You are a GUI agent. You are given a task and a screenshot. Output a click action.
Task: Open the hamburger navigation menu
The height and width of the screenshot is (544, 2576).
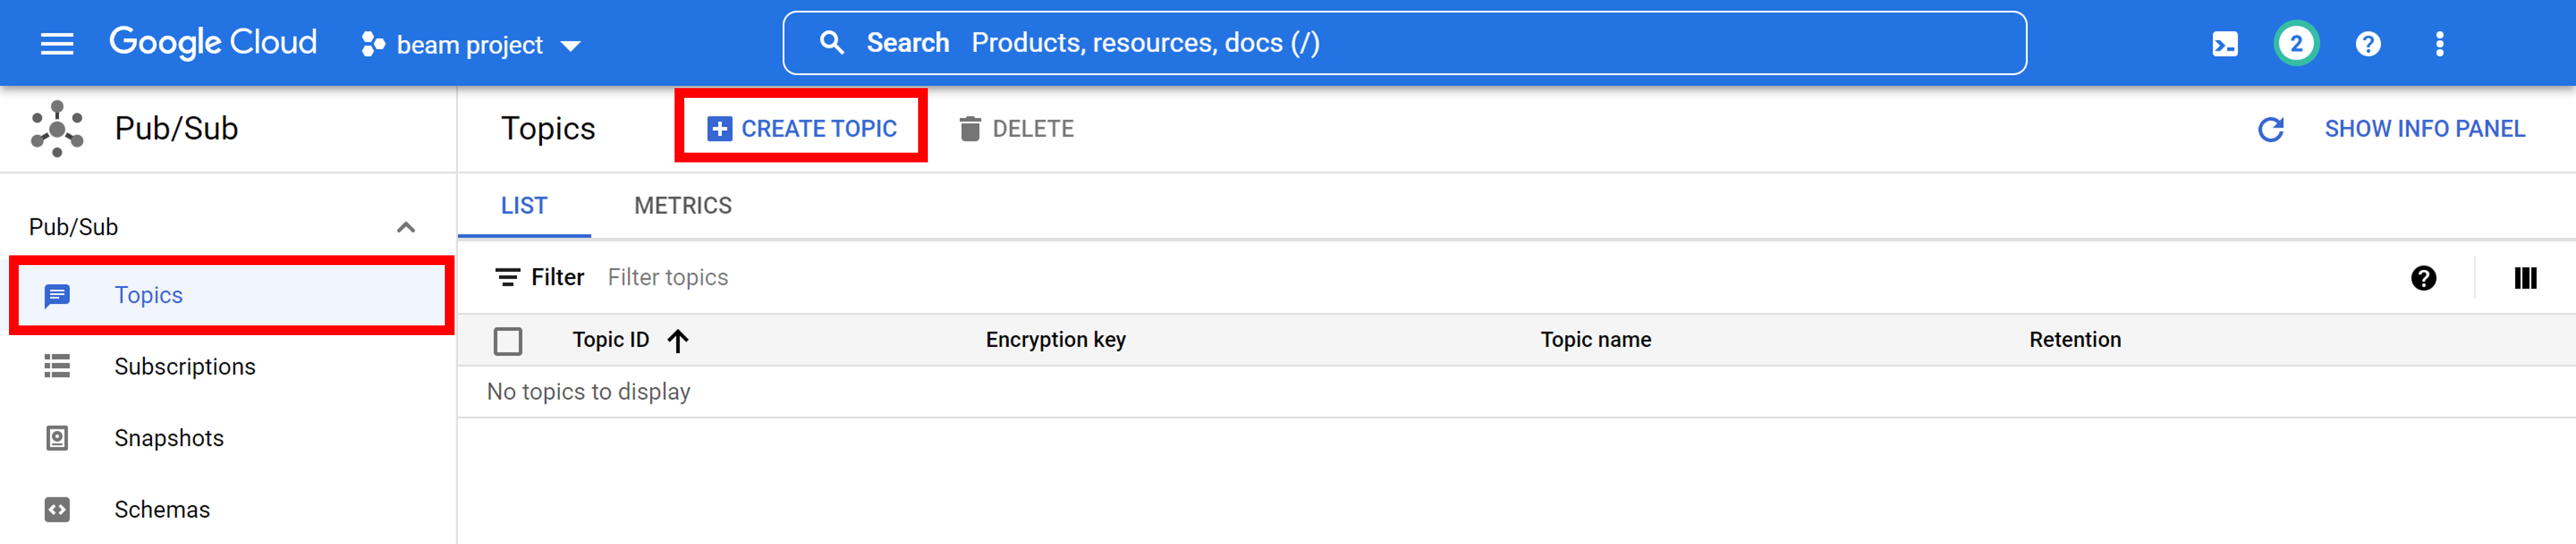point(57,44)
